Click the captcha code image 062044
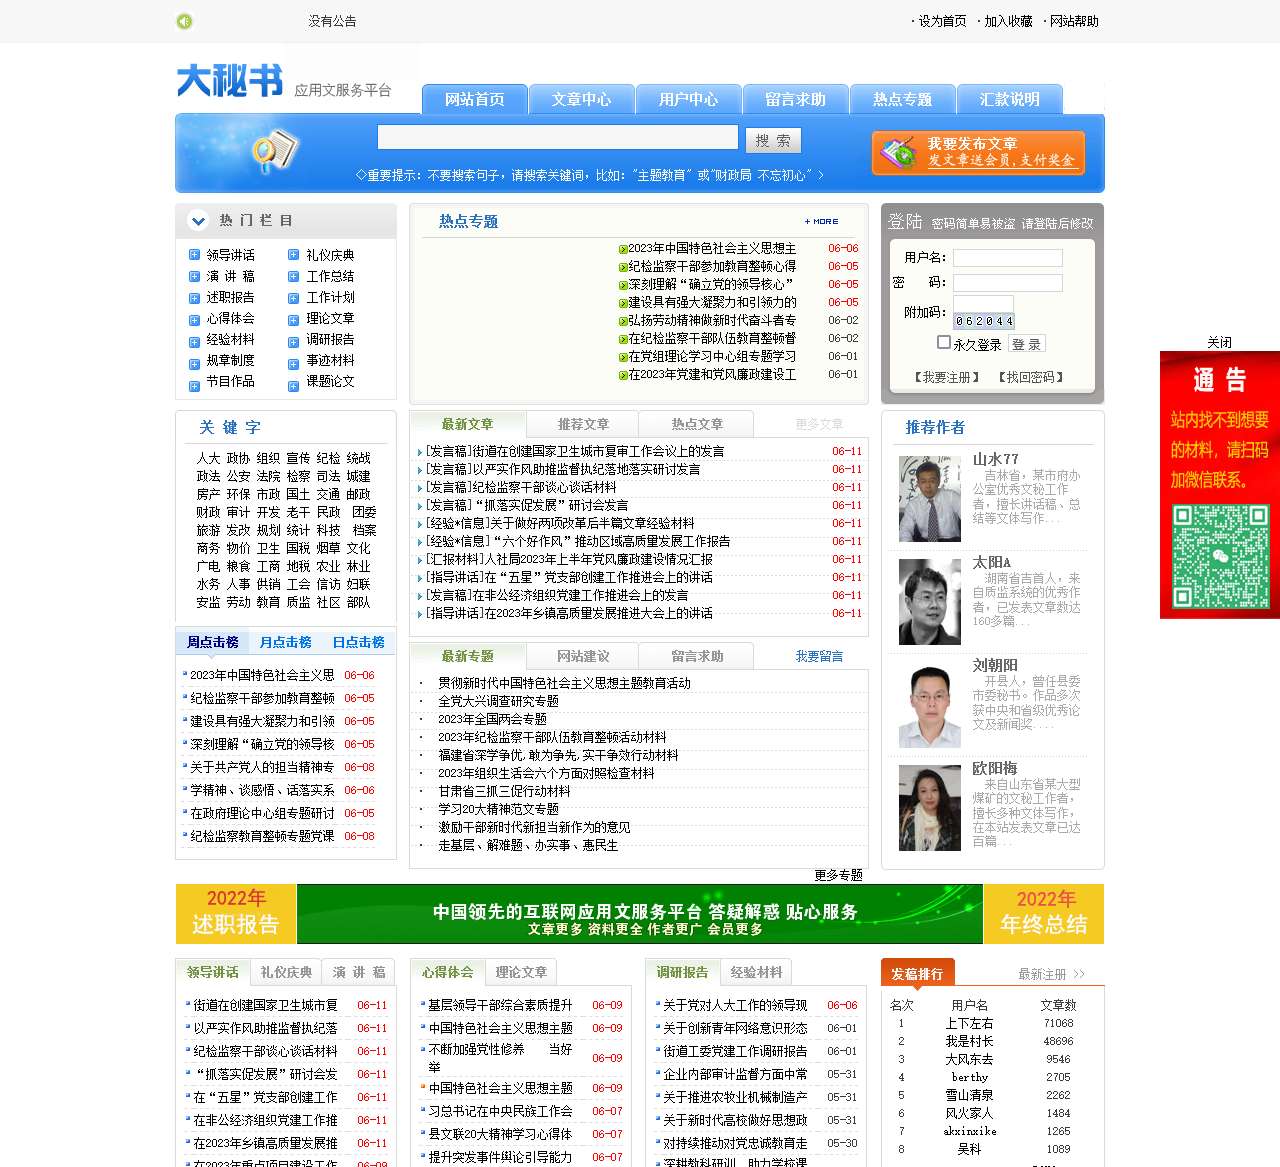 pos(984,321)
